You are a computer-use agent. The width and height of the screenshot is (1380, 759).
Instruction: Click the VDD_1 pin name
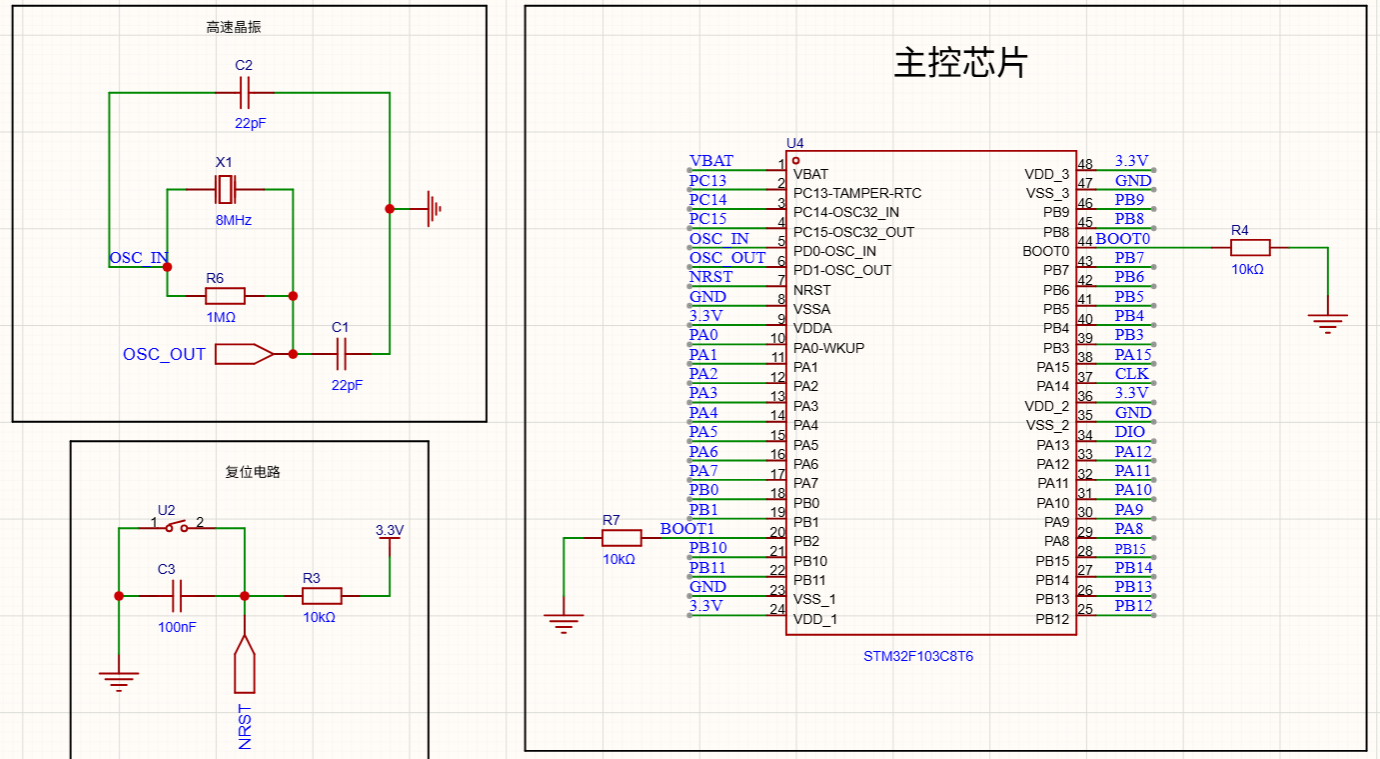pyautogui.click(x=816, y=619)
